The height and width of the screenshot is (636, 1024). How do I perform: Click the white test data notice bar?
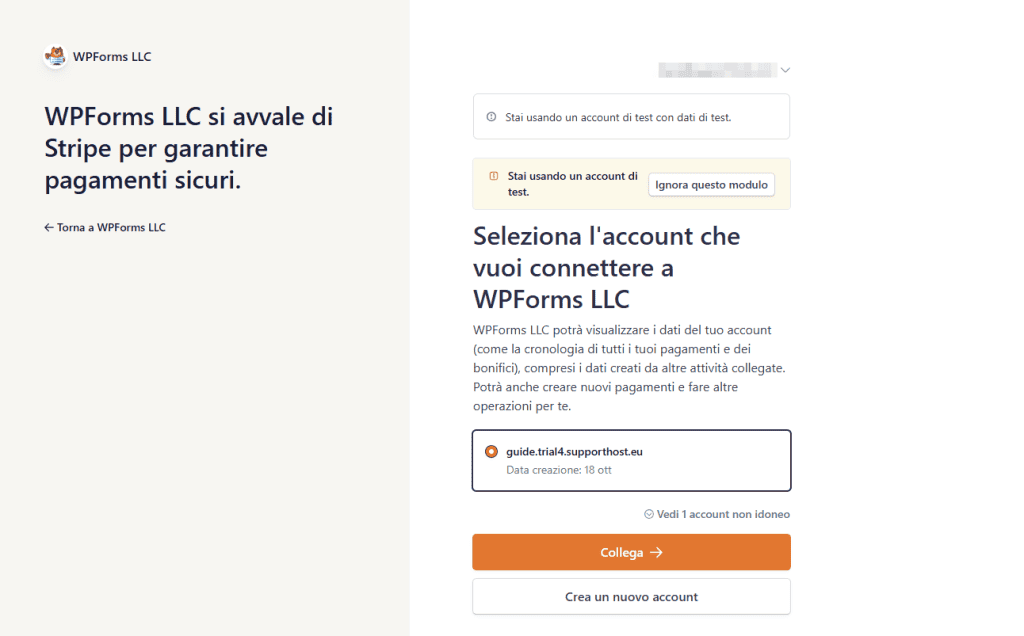[x=631, y=117]
